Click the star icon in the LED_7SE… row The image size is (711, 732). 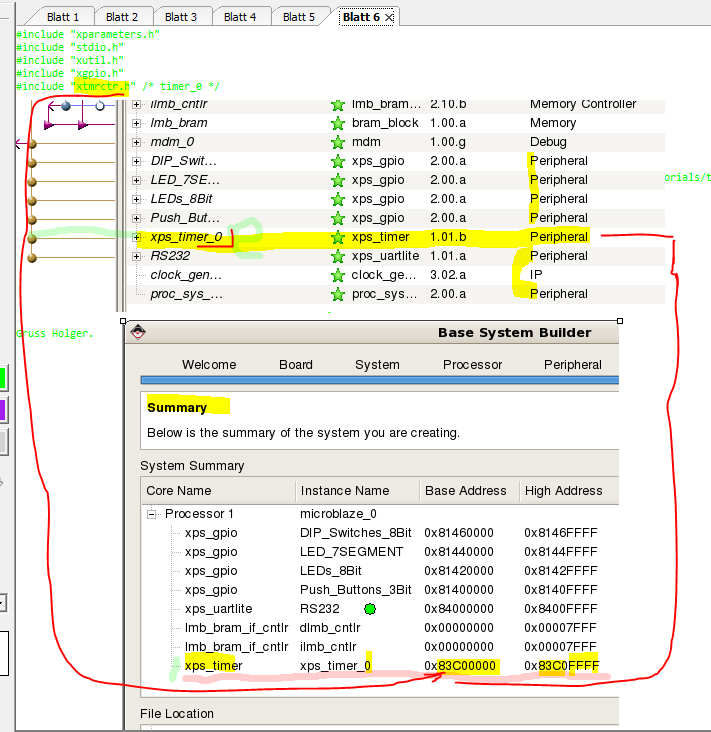point(338,180)
